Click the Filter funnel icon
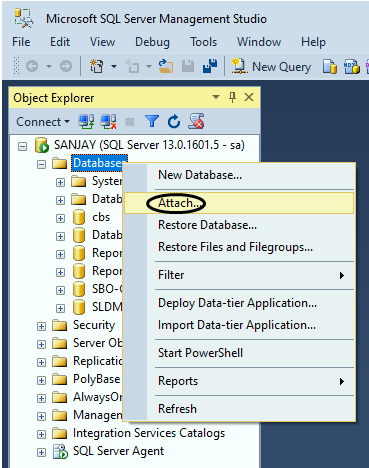369x468 pixels. [152, 121]
